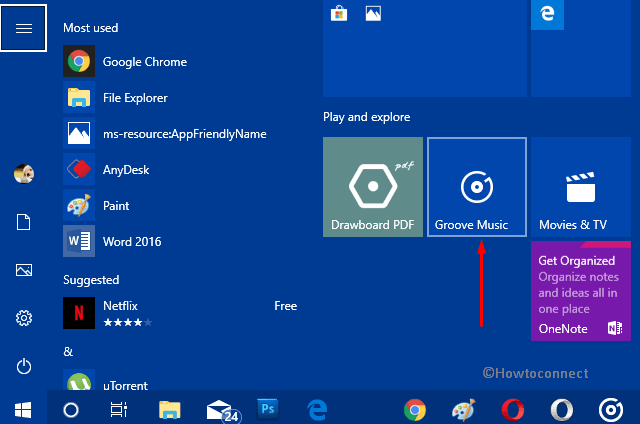Open Paint on the taskbar
Screen dimensions: 640x424
(x=464, y=410)
